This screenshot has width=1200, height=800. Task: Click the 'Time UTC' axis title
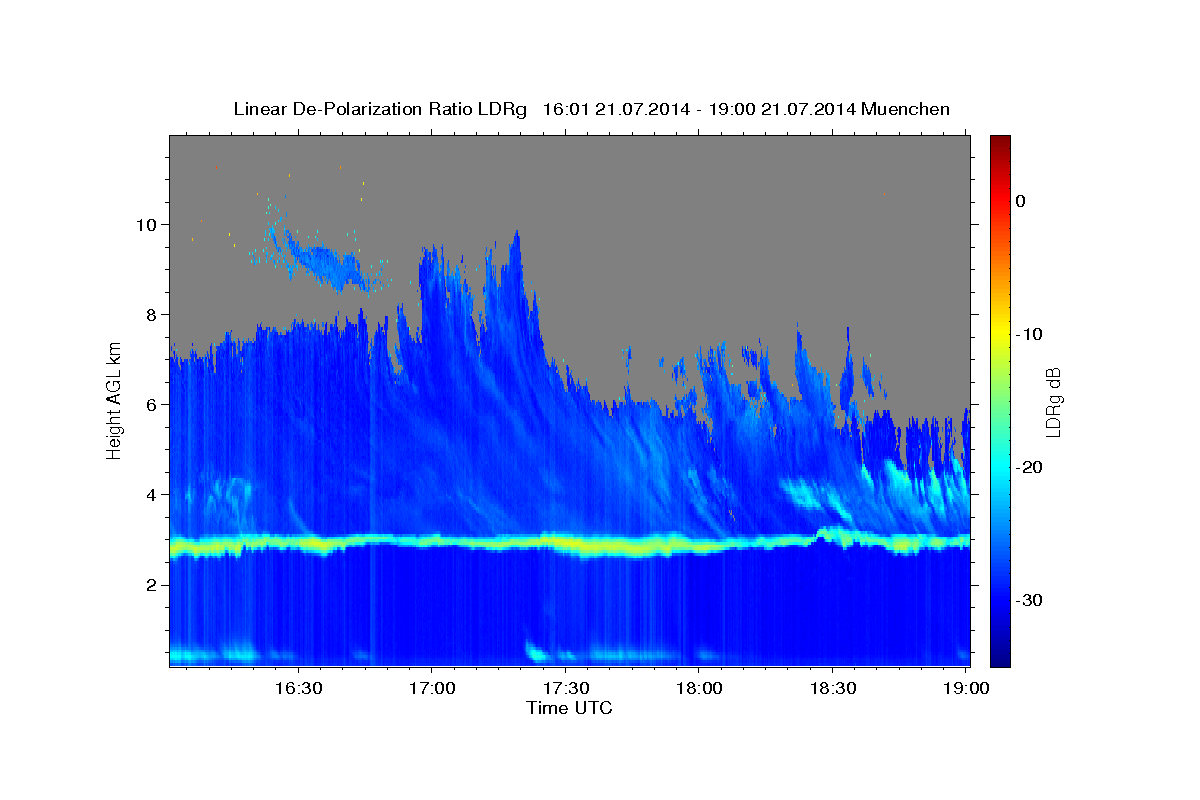[x=569, y=708]
